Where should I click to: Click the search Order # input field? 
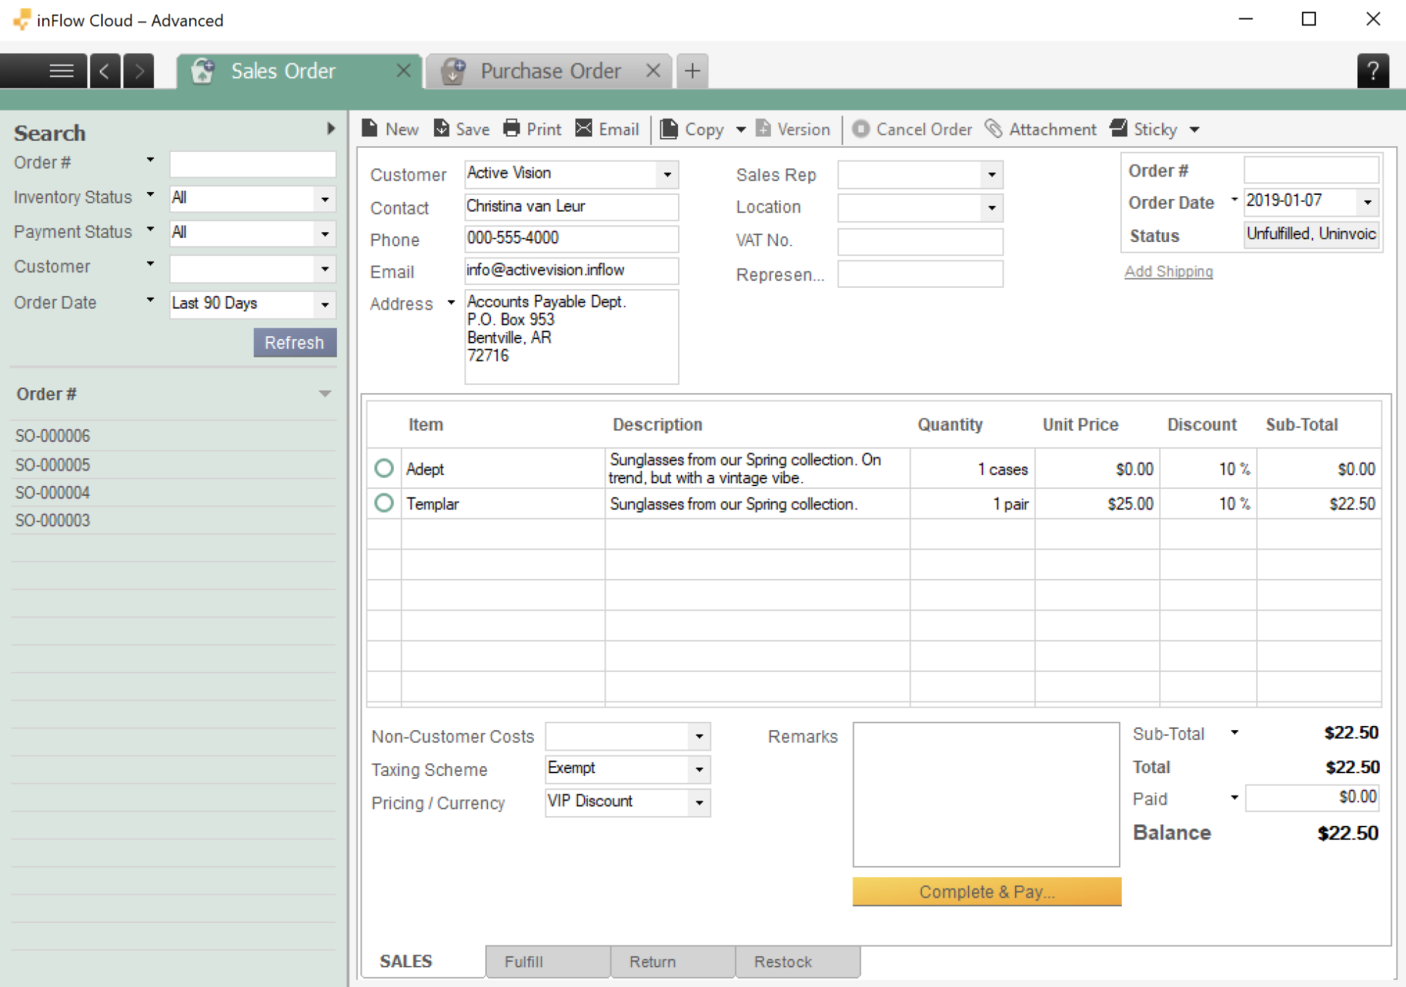[x=253, y=164]
